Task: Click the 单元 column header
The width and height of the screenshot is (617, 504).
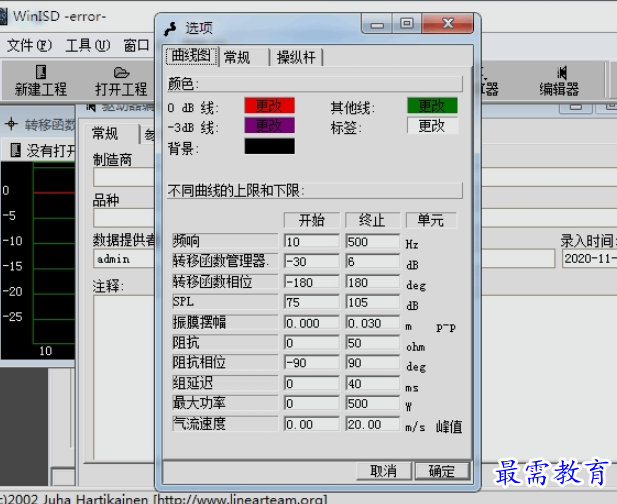Action: click(431, 220)
